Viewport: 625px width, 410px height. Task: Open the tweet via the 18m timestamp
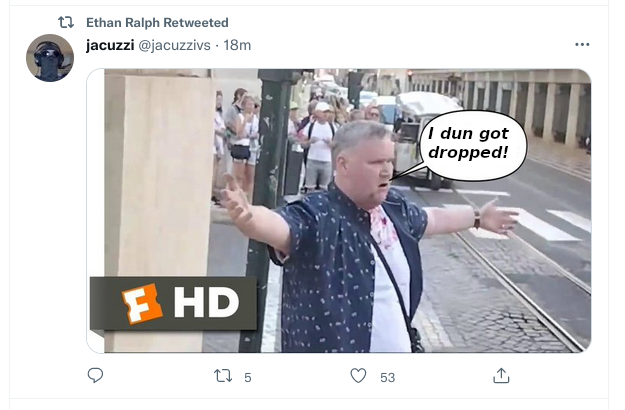pyautogui.click(x=237, y=45)
